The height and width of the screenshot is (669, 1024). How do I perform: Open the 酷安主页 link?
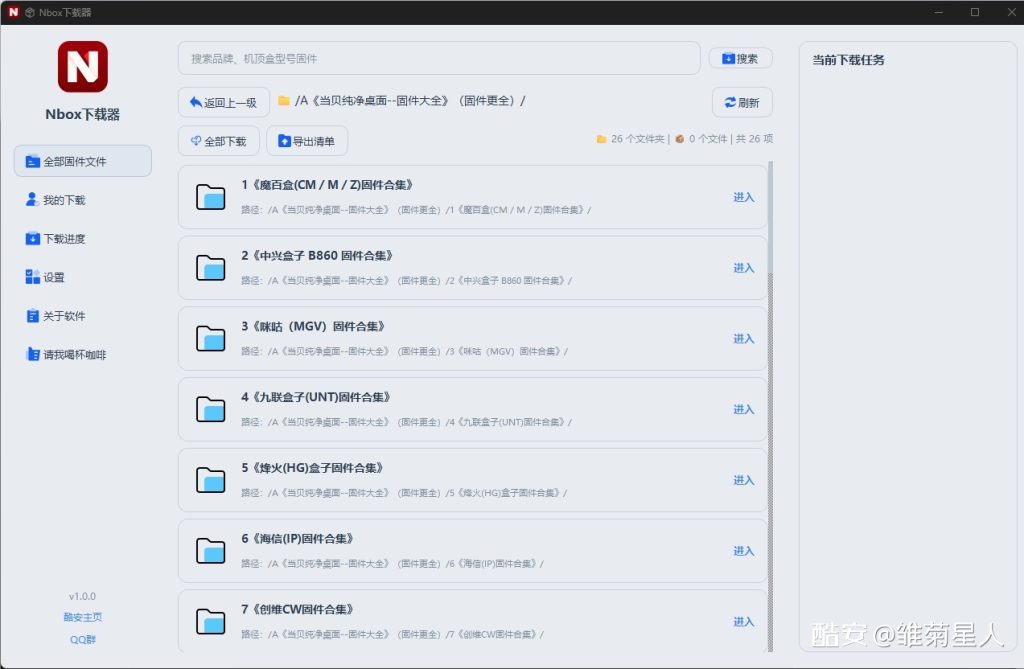(x=82, y=617)
